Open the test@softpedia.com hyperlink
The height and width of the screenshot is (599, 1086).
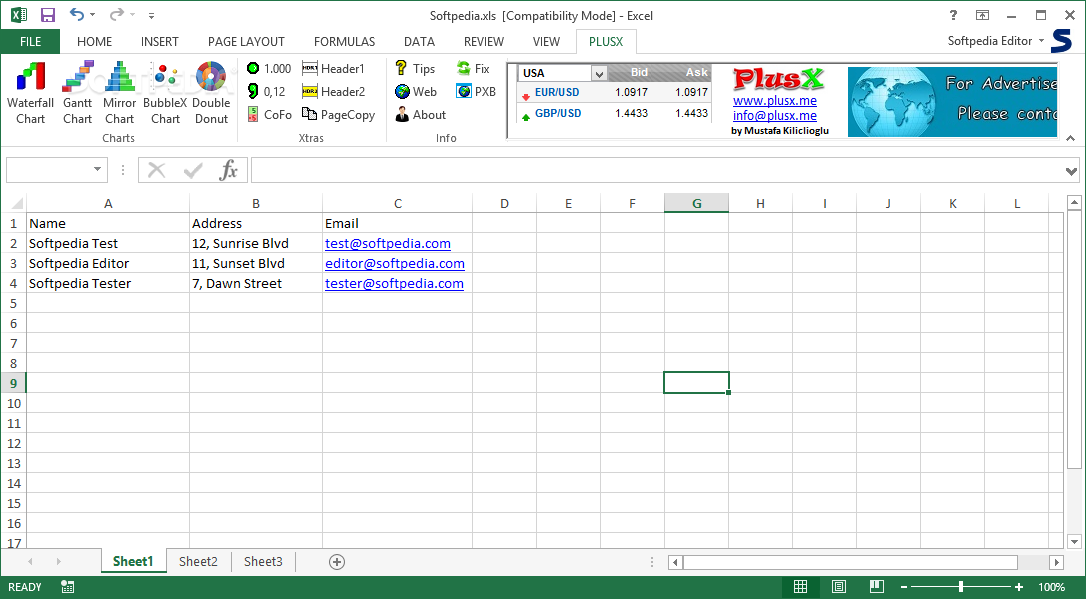[388, 244]
